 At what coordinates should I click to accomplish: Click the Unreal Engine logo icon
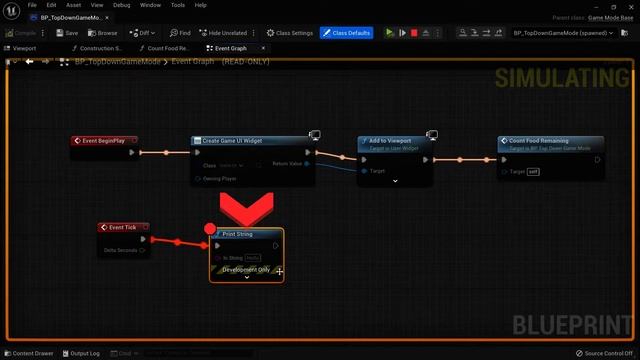click(11, 11)
